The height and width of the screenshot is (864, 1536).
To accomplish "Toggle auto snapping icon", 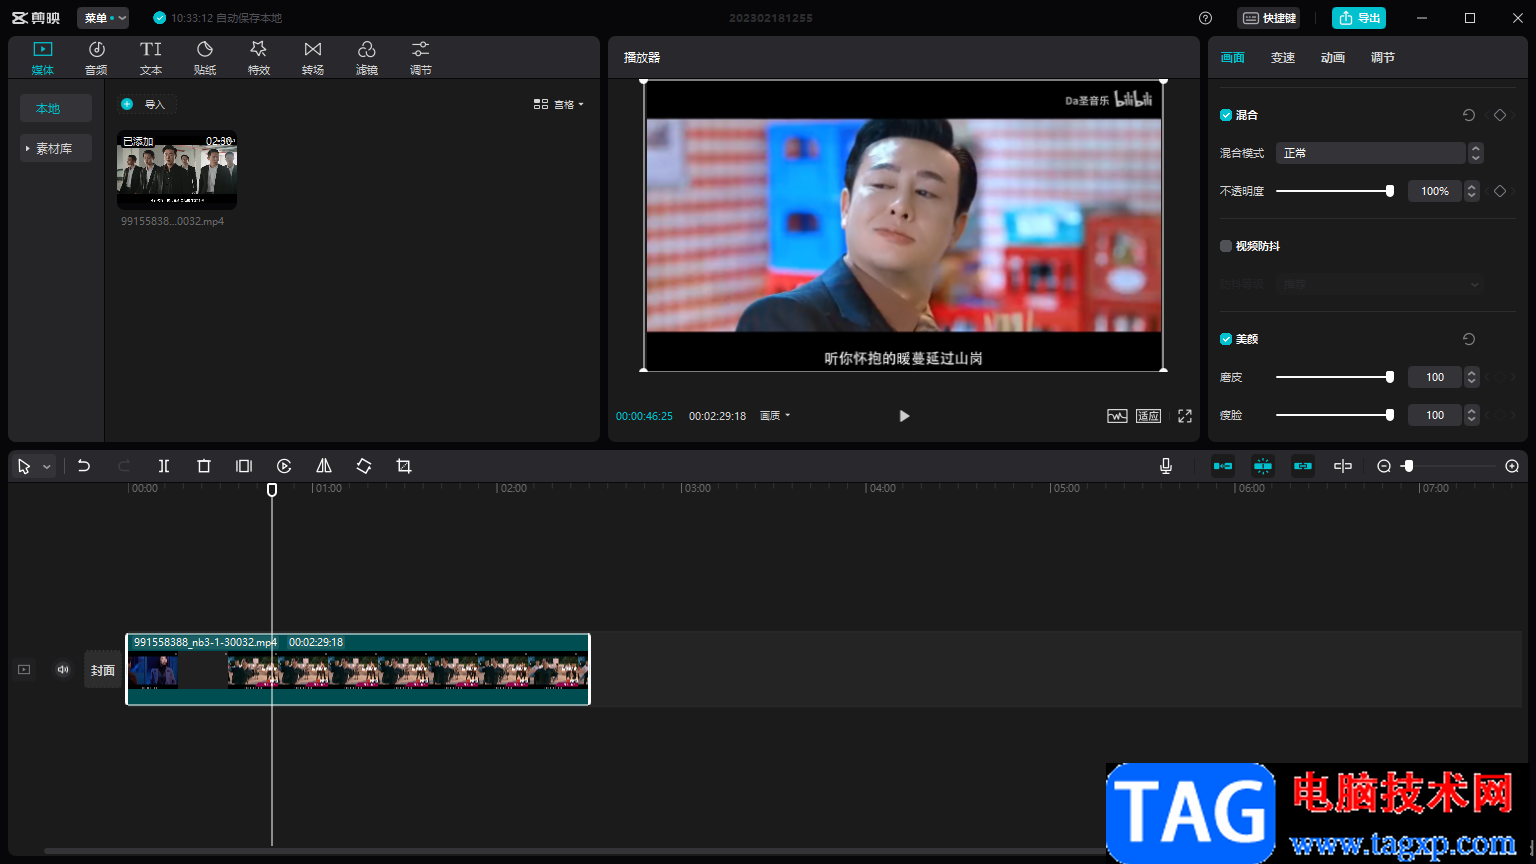I will click(x=1263, y=466).
